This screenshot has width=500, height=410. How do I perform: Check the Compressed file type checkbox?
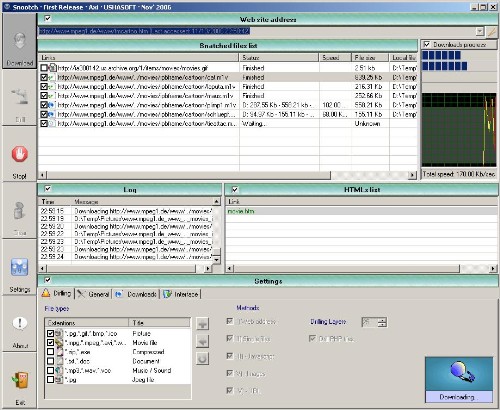click(x=50, y=352)
